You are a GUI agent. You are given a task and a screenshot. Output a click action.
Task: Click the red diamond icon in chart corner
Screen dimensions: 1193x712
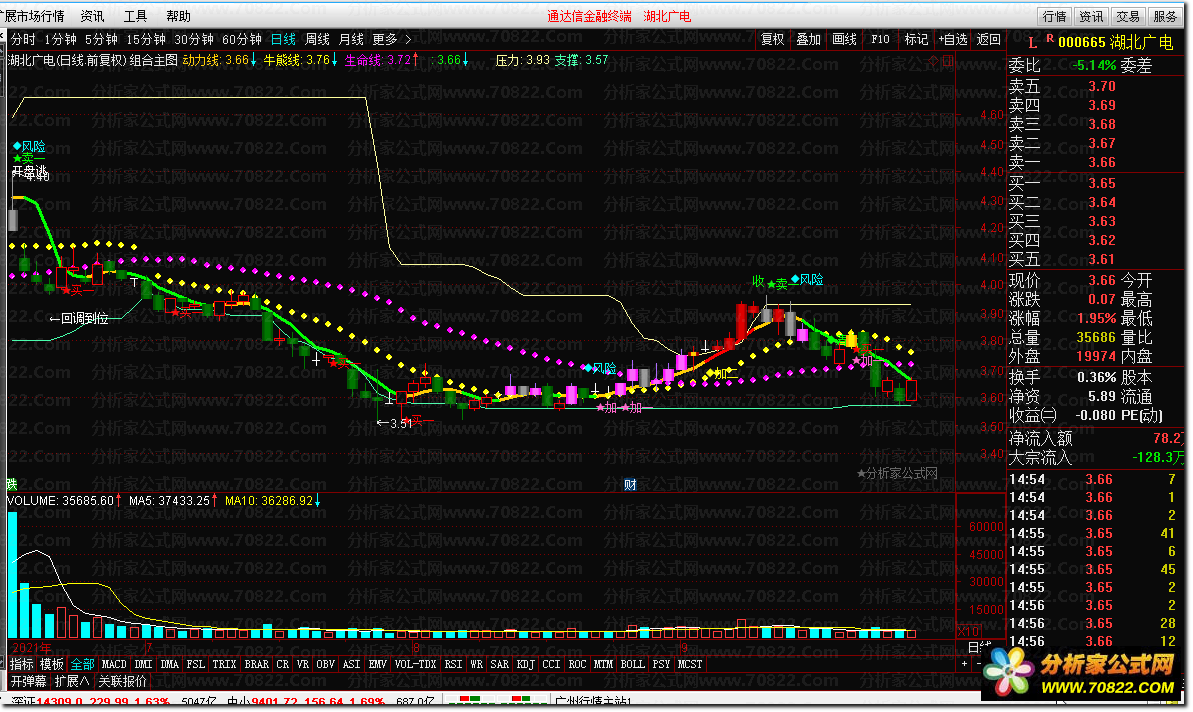pyautogui.click(x=934, y=60)
